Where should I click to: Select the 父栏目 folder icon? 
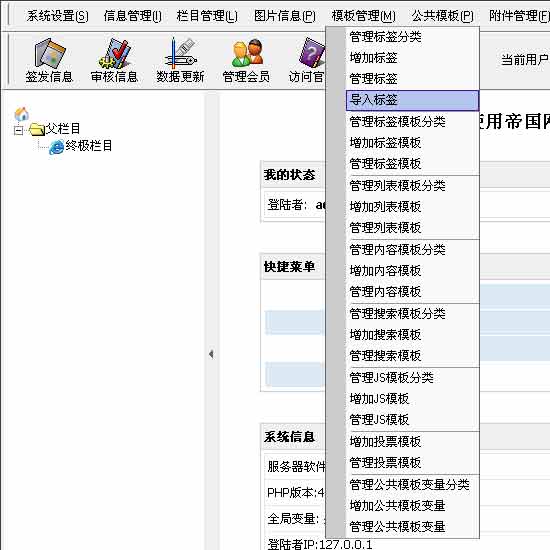(37, 129)
